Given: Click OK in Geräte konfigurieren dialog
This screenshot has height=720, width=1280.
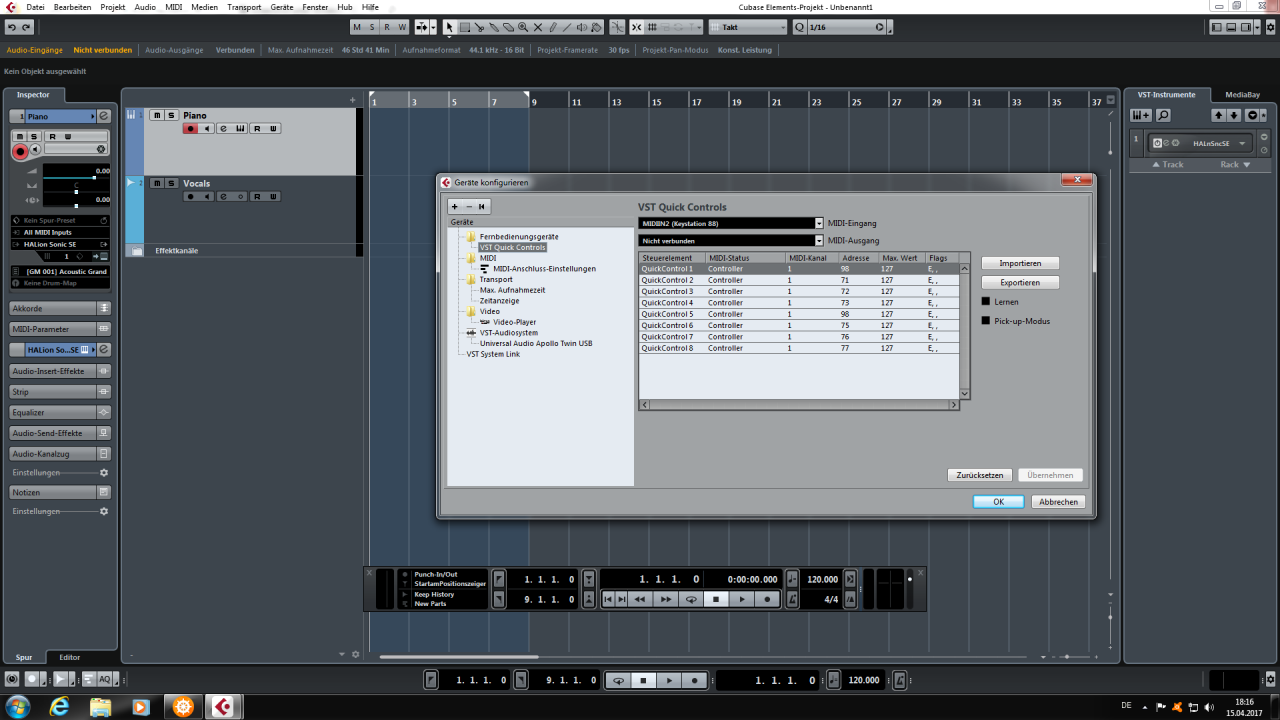Looking at the screenshot, I should 998,502.
